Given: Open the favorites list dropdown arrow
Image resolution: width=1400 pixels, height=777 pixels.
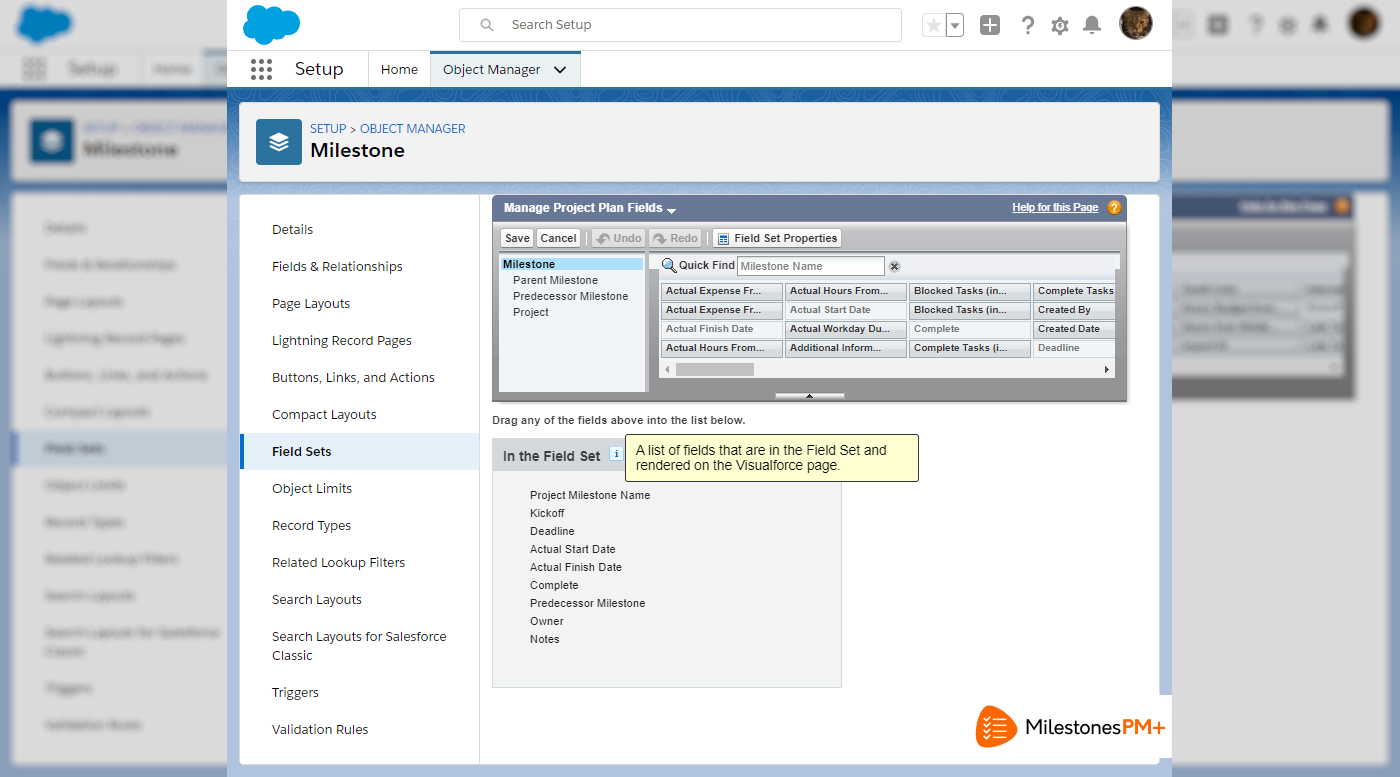Looking at the screenshot, I should click(955, 25).
